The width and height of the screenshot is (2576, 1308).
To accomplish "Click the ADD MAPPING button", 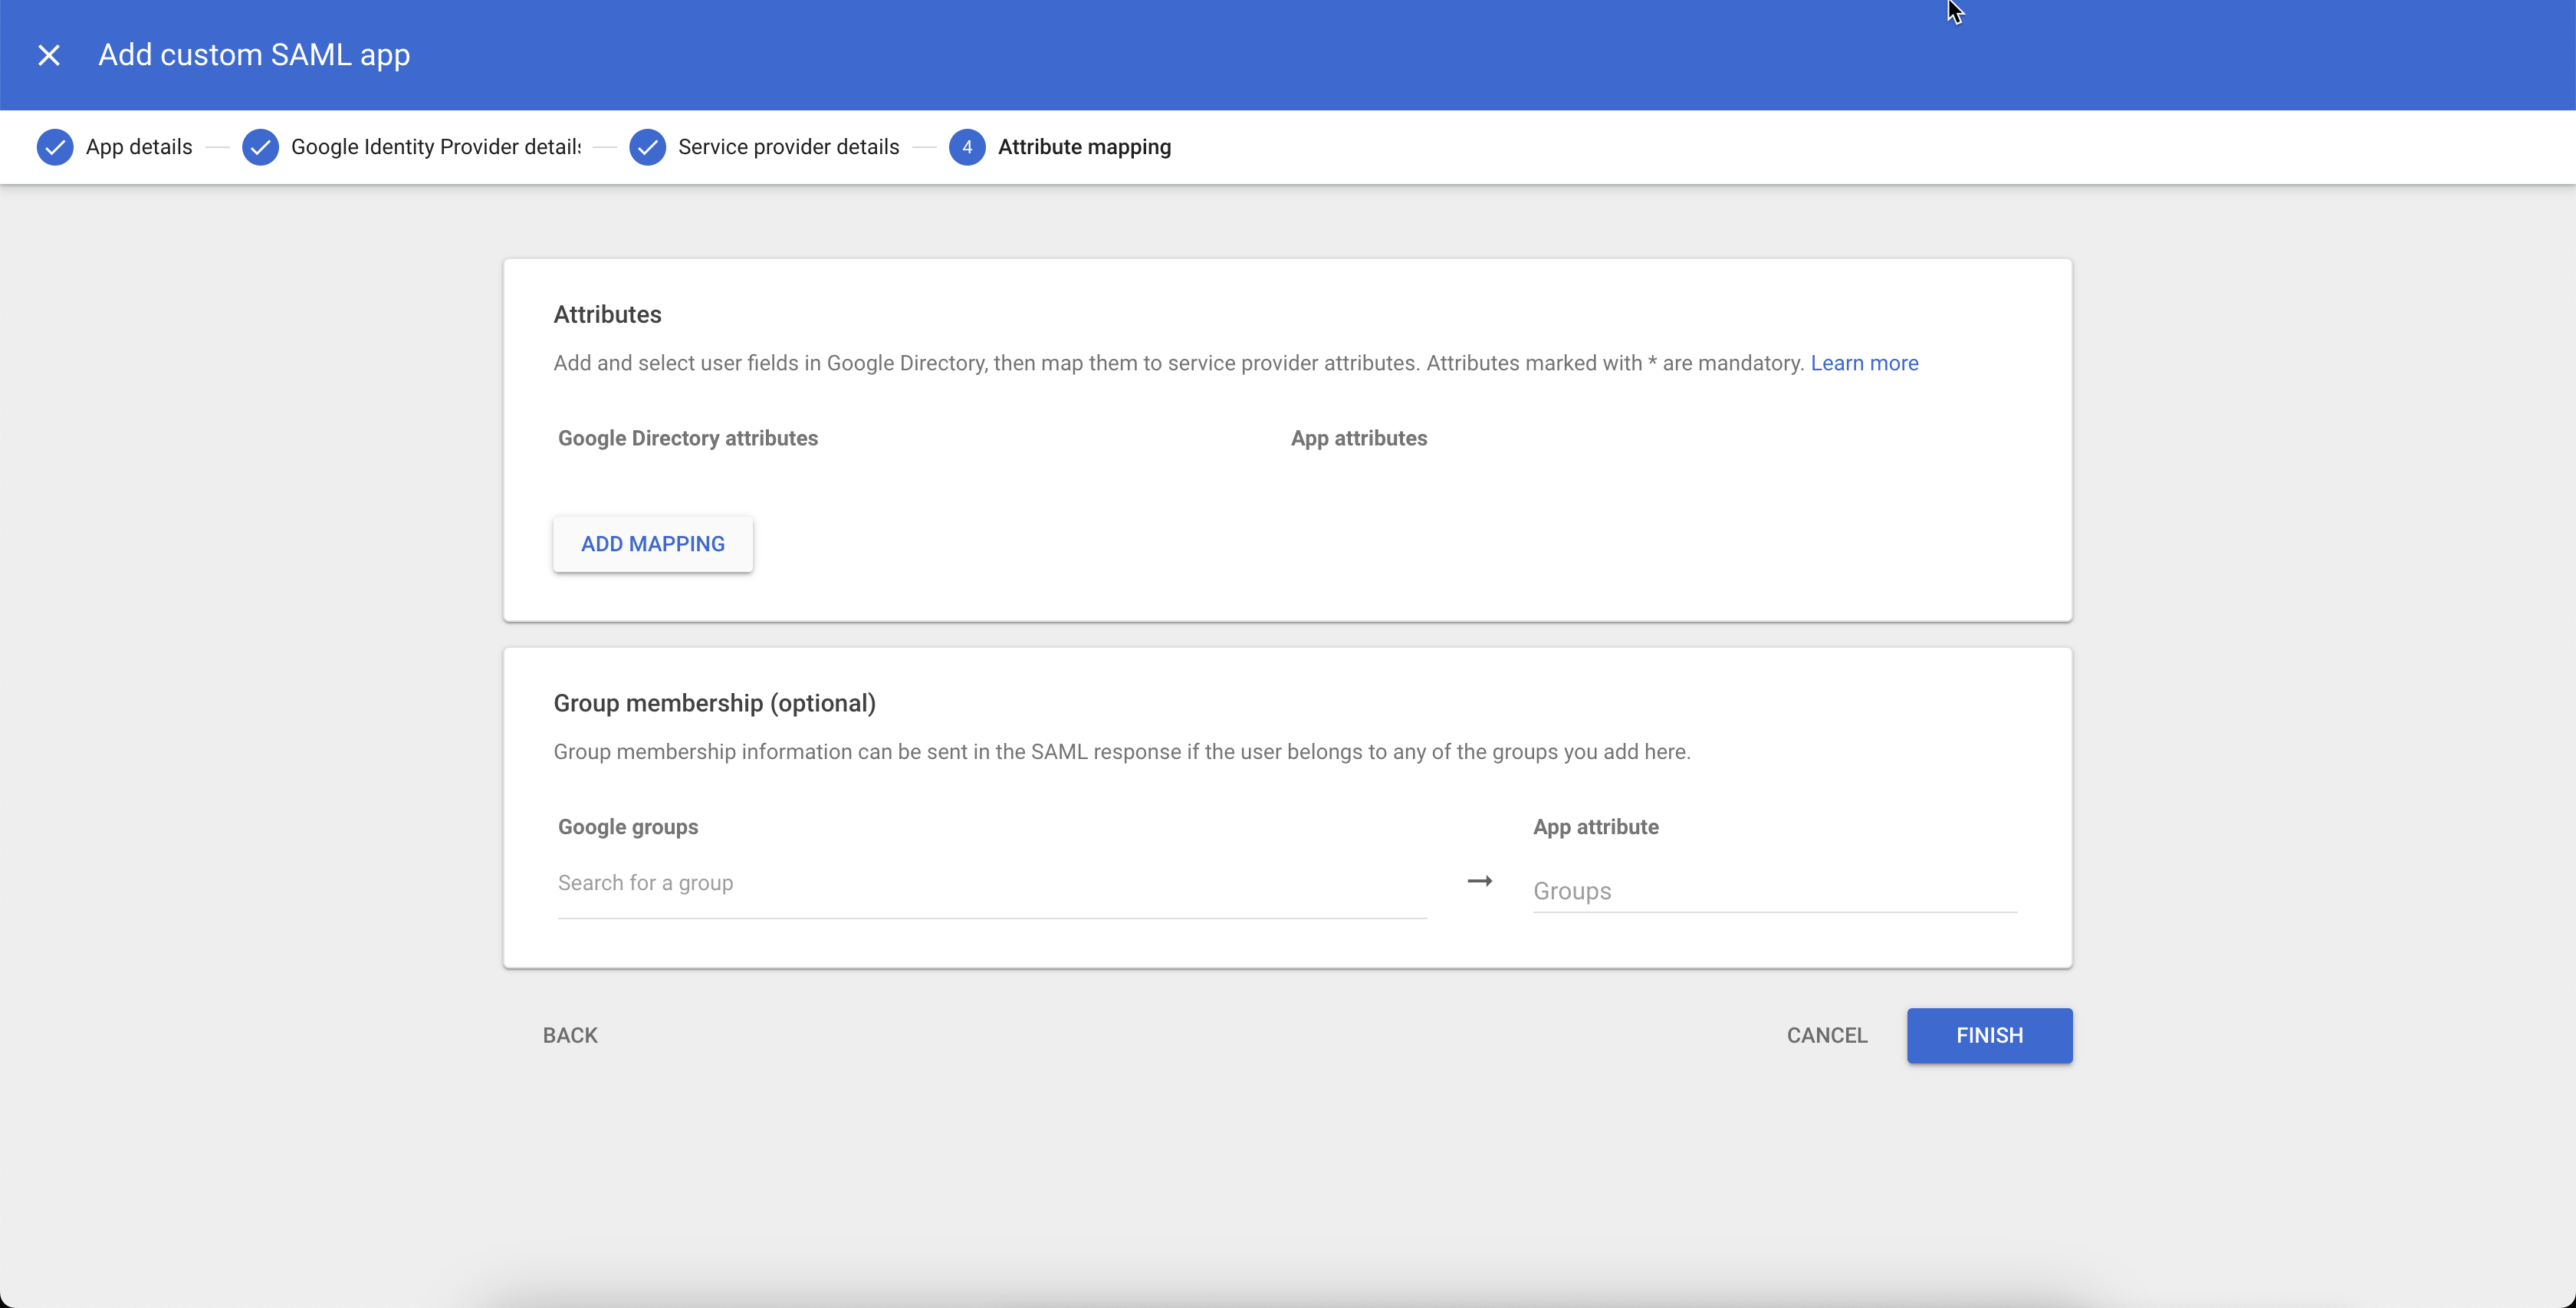I will click(x=652, y=543).
